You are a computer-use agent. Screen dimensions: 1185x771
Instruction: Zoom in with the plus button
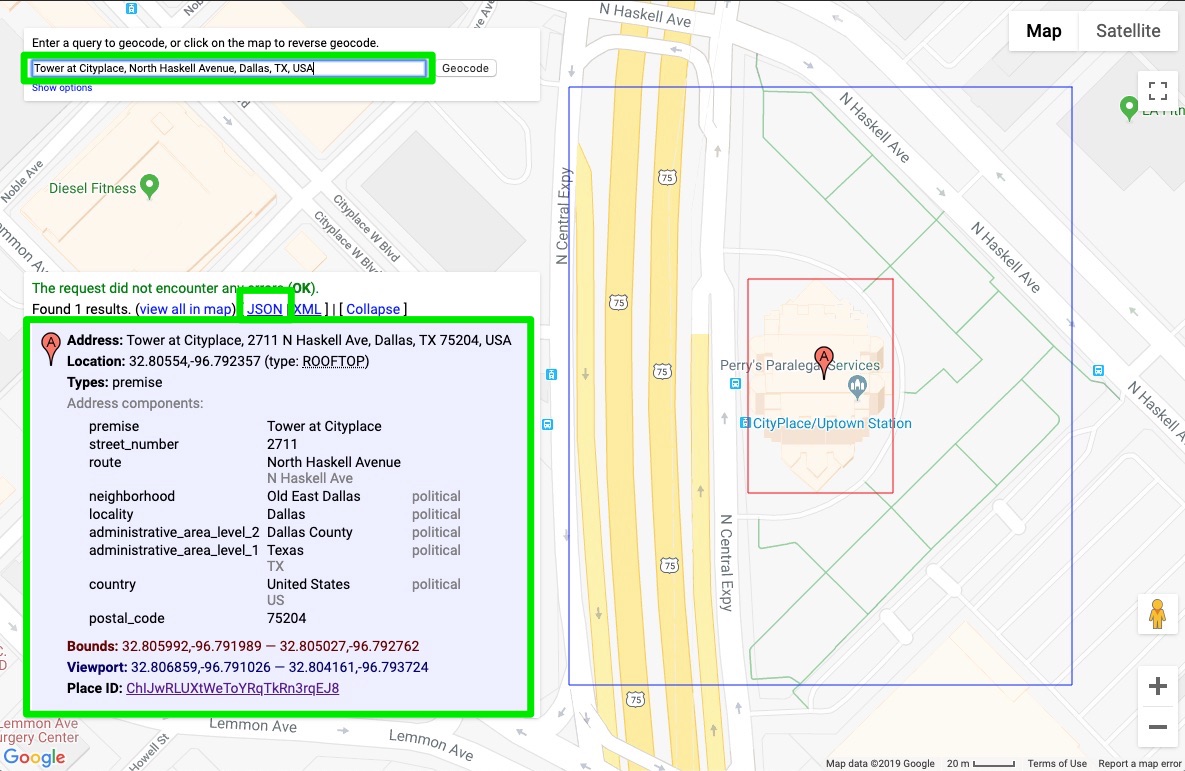pyautogui.click(x=1158, y=687)
